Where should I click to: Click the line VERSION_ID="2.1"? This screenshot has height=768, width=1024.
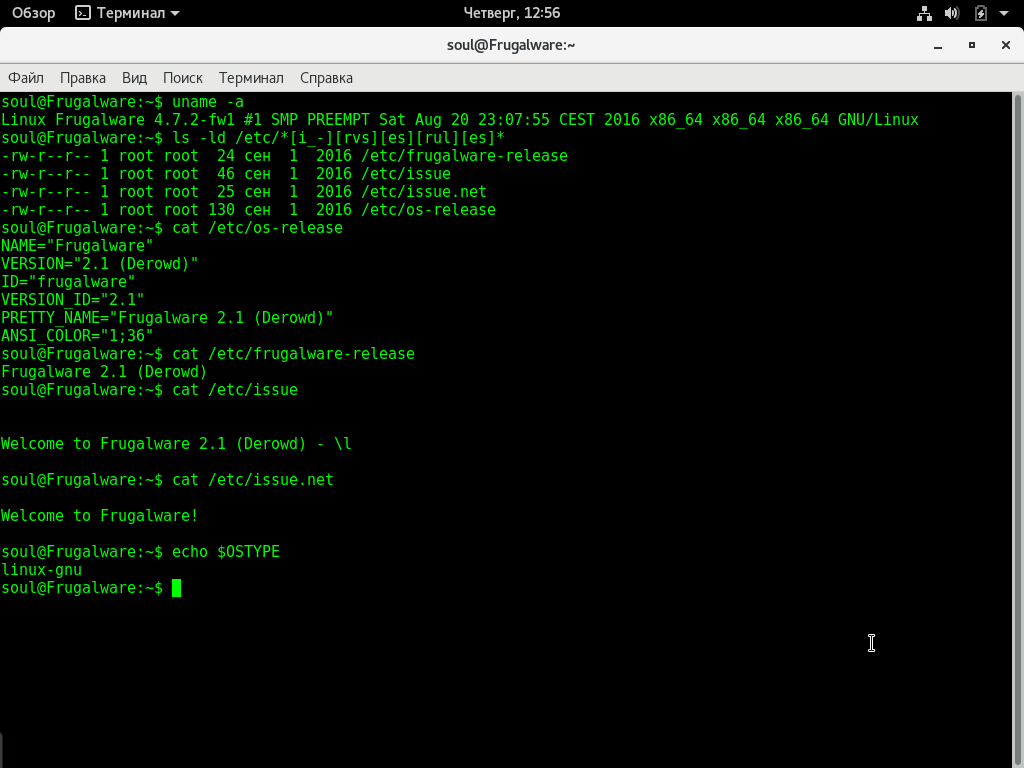click(x=72, y=300)
